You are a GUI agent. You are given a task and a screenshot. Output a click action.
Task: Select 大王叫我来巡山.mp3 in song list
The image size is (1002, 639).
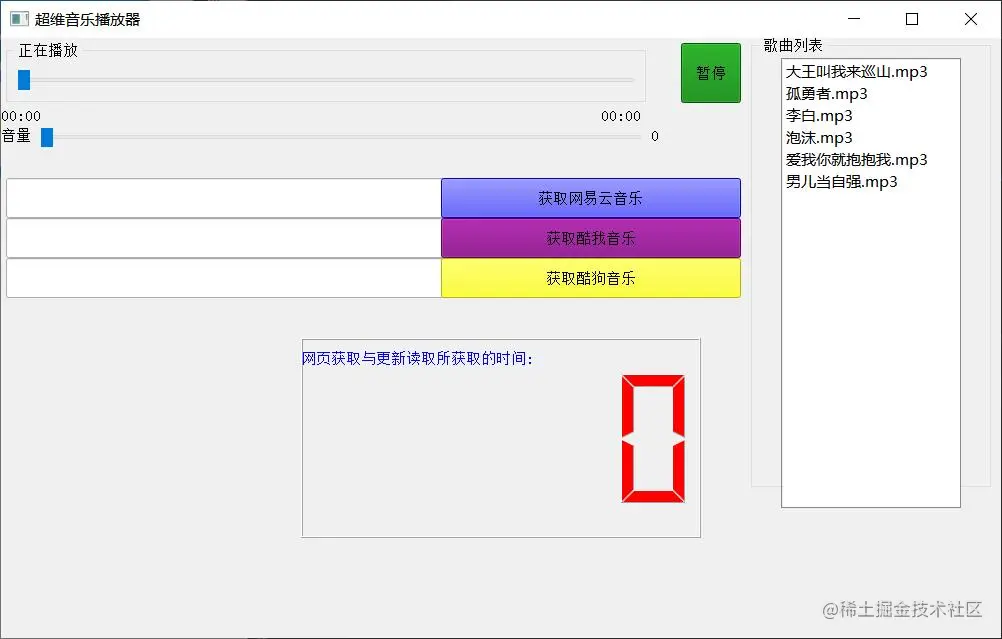870,72
